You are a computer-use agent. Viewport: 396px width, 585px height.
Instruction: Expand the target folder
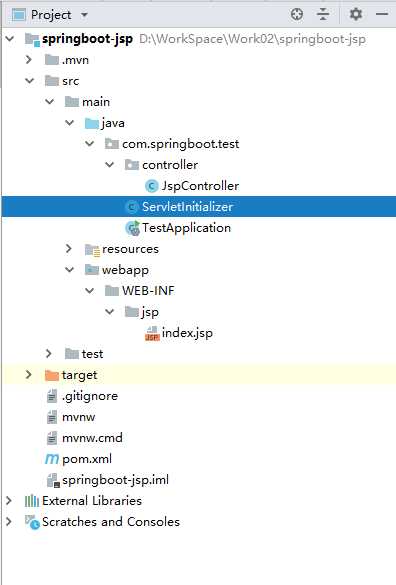pyautogui.click(x=29, y=375)
